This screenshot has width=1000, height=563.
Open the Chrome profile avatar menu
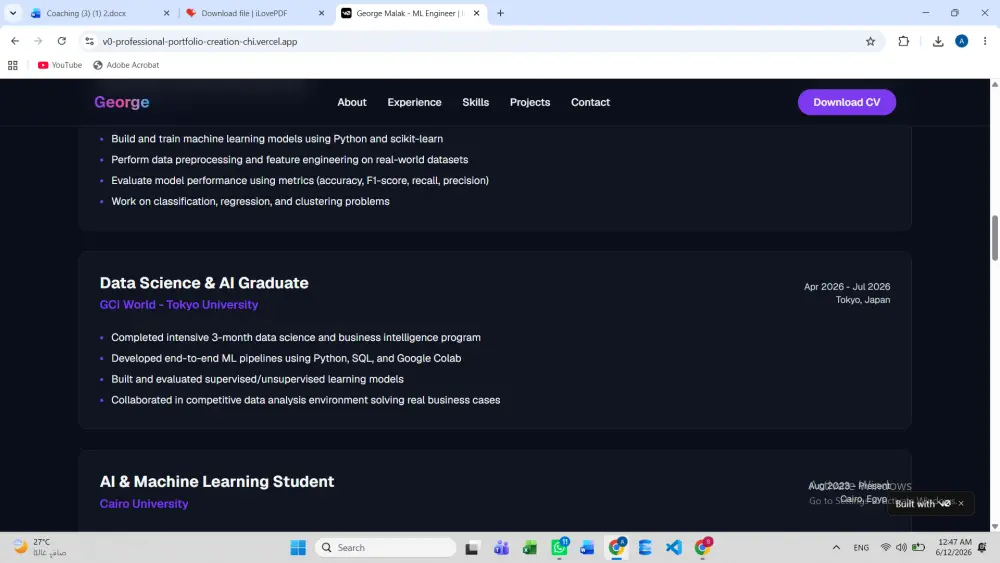coord(962,41)
